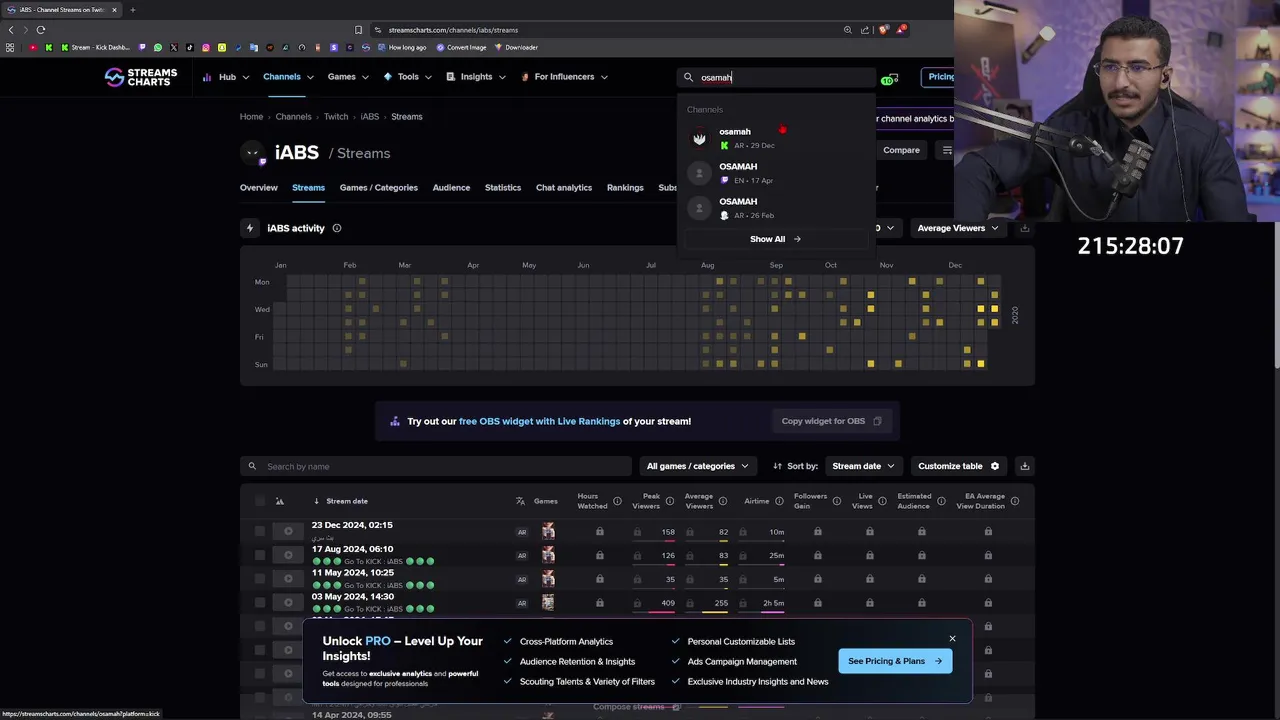This screenshot has height=720, width=1280.
Task: Reload the page with refresh icon
Action: point(40,30)
